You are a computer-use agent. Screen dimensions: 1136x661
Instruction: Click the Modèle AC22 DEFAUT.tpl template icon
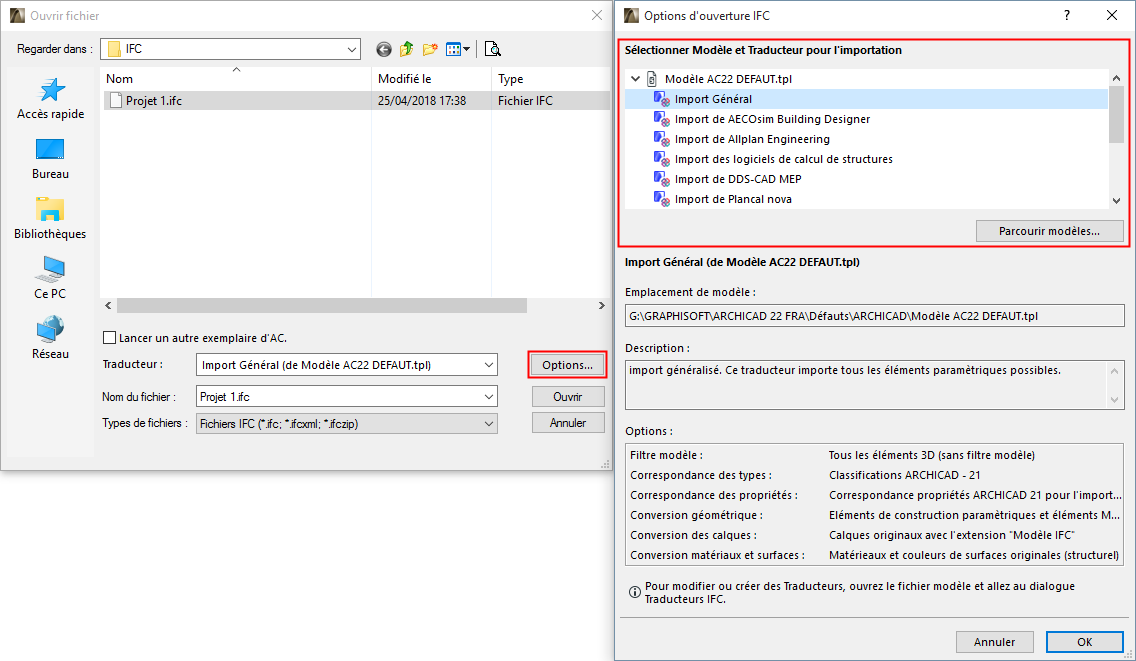tap(652, 79)
